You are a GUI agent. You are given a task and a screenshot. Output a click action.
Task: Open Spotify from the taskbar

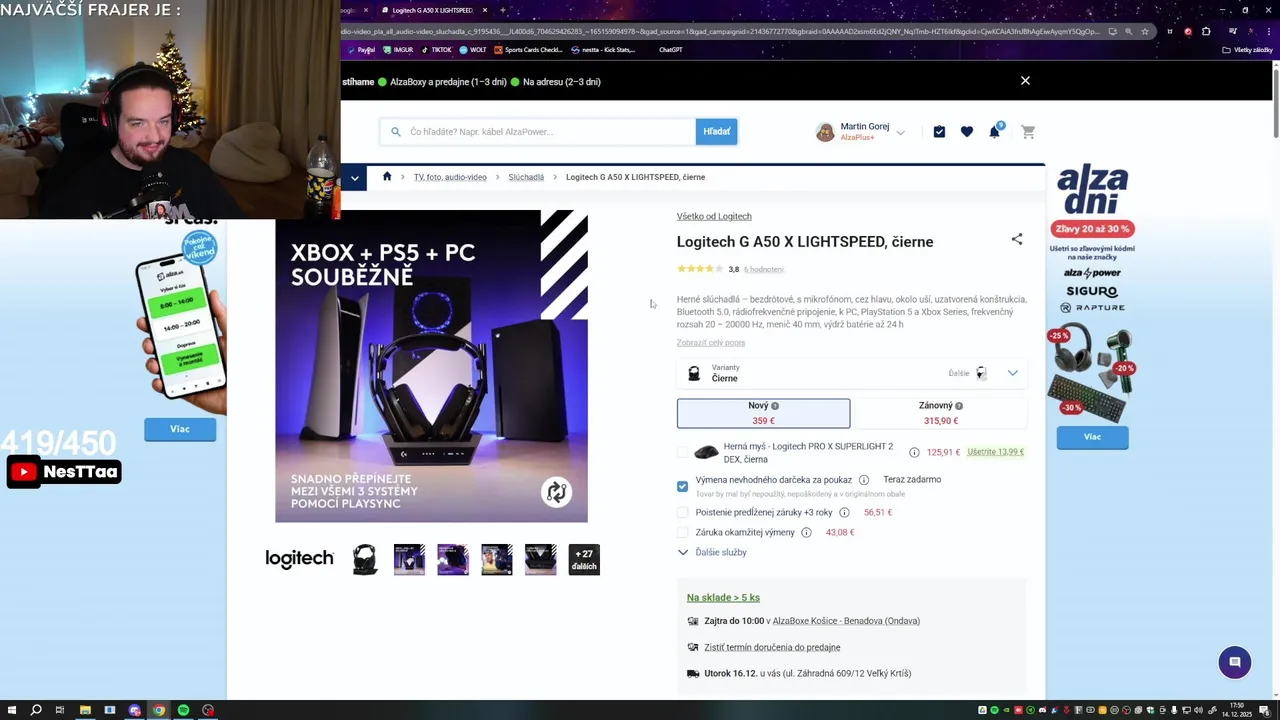click(183, 710)
